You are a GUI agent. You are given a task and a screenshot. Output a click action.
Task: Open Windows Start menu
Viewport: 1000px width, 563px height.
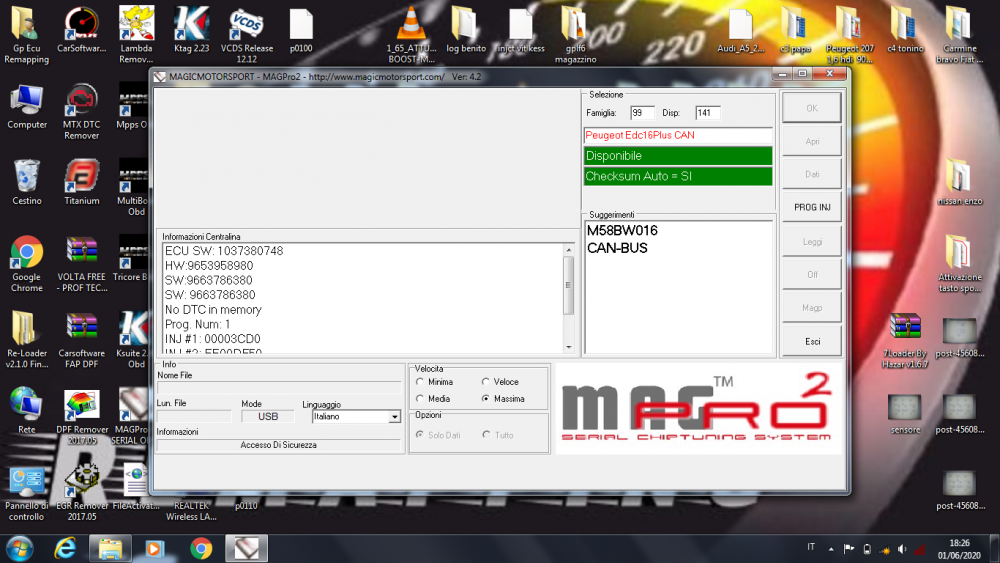point(20,548)
